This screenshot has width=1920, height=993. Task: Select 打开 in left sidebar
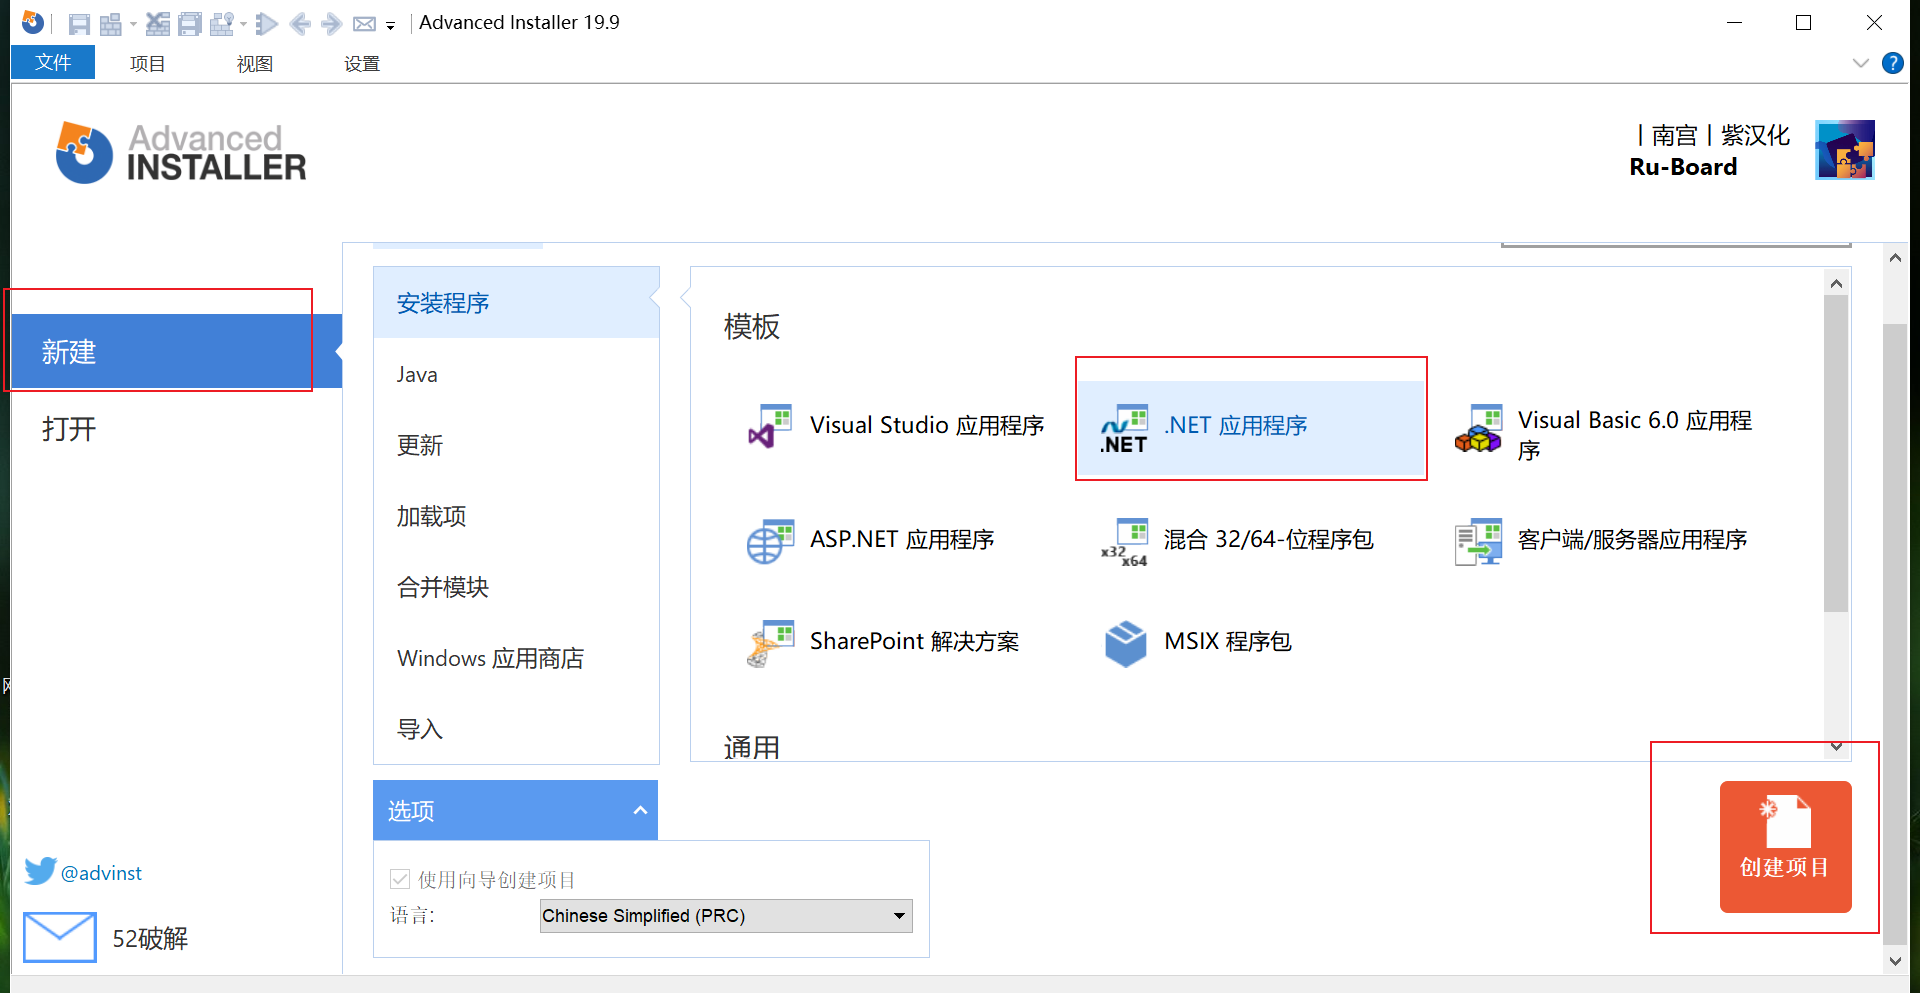click(x=69, y=429)
